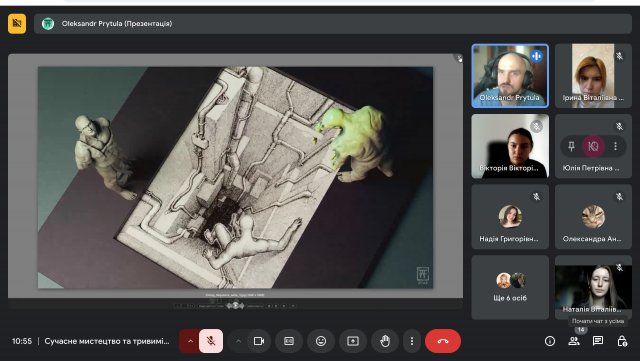This screenshot has width=640, height=361.
Task: Show the participants list
Action: point(574,341)
